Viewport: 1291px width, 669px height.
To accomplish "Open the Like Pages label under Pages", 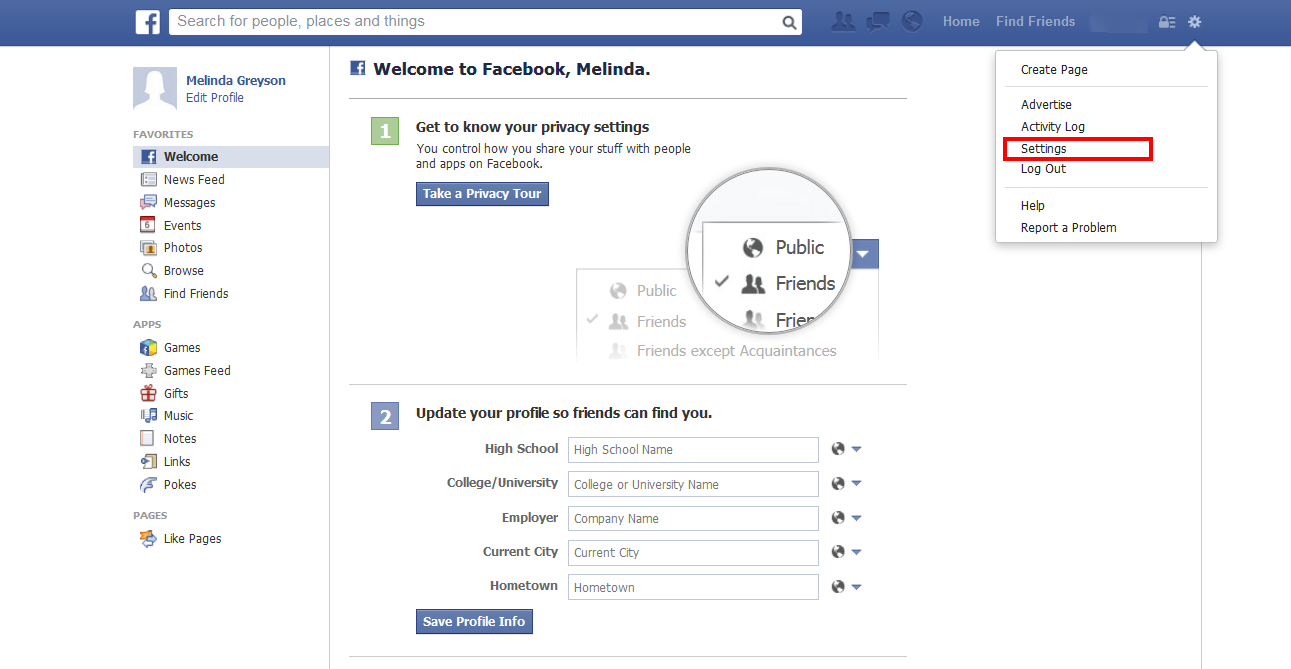I will pyautogui.click(x=193, y=539).
